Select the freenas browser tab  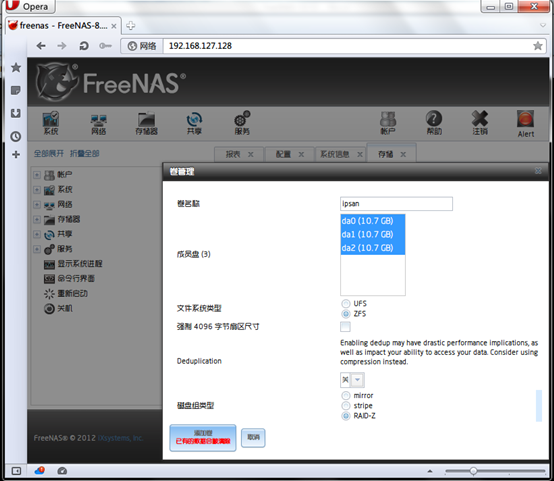[63, 25]
